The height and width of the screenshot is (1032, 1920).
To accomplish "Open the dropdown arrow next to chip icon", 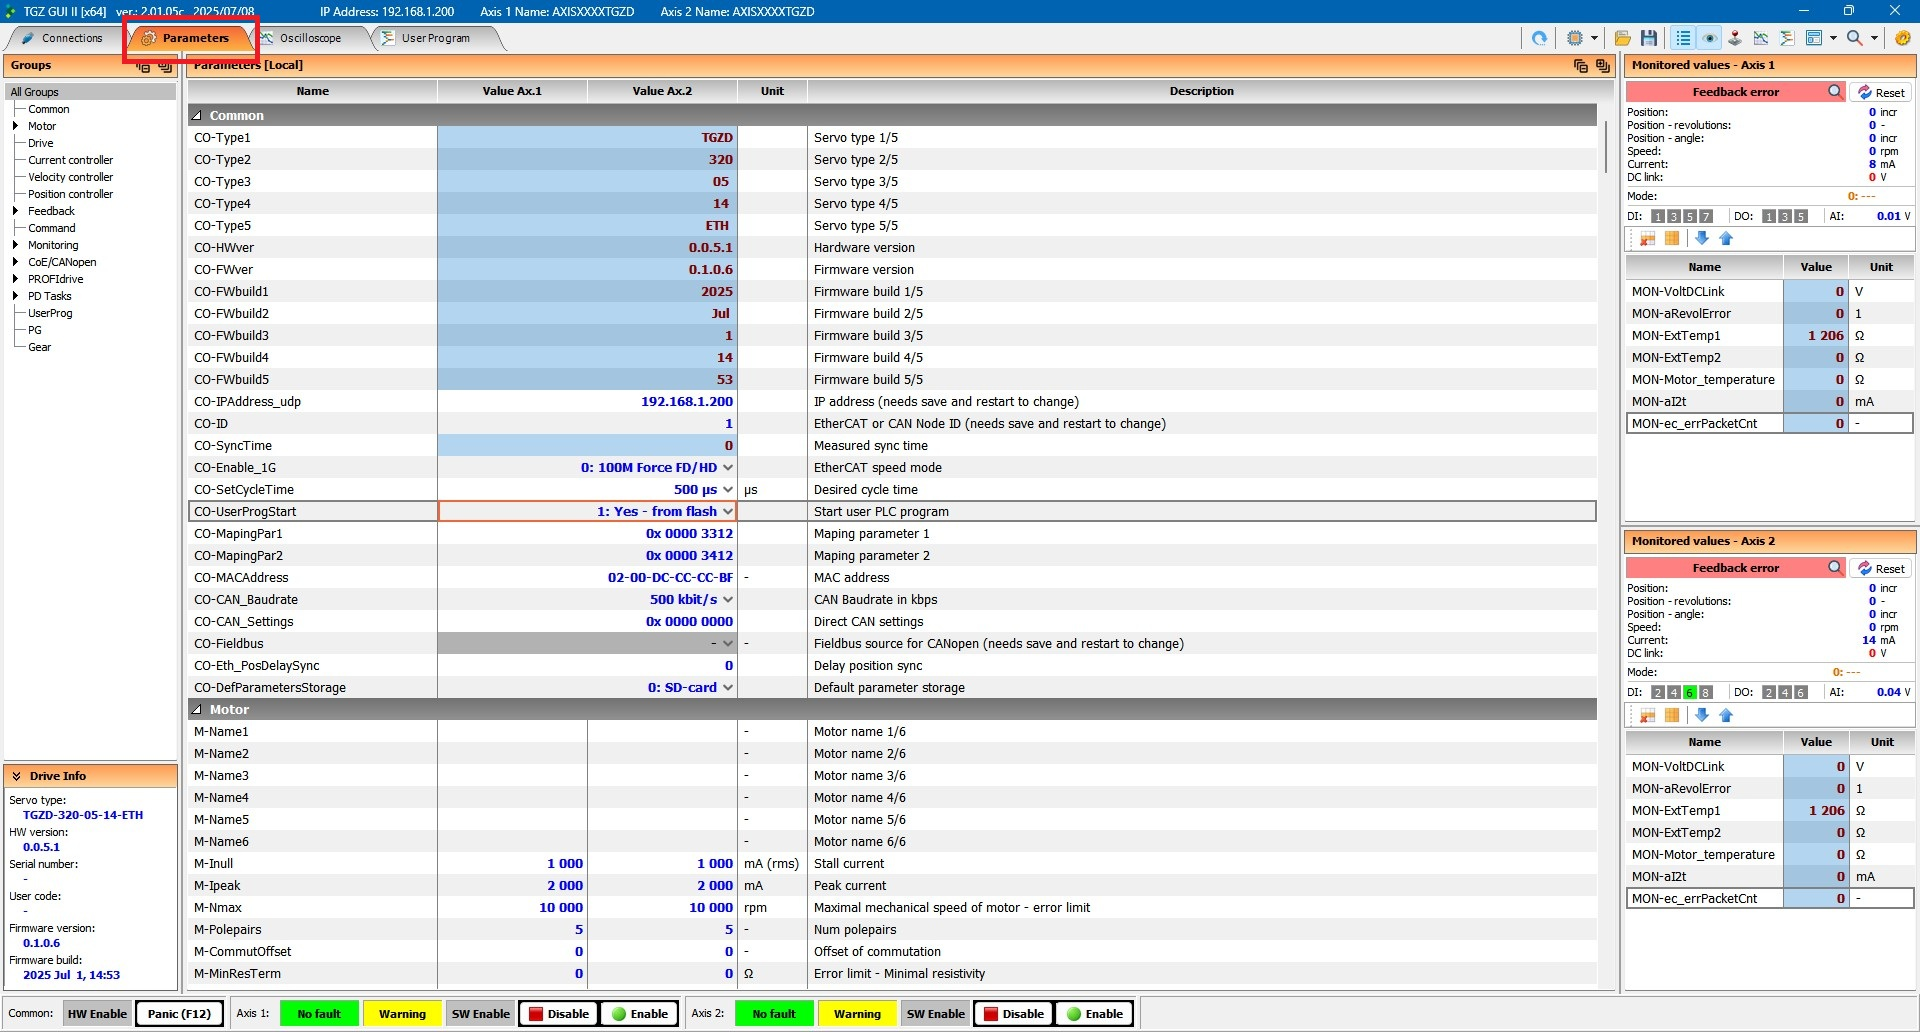I will click(x=1594, y=38).
